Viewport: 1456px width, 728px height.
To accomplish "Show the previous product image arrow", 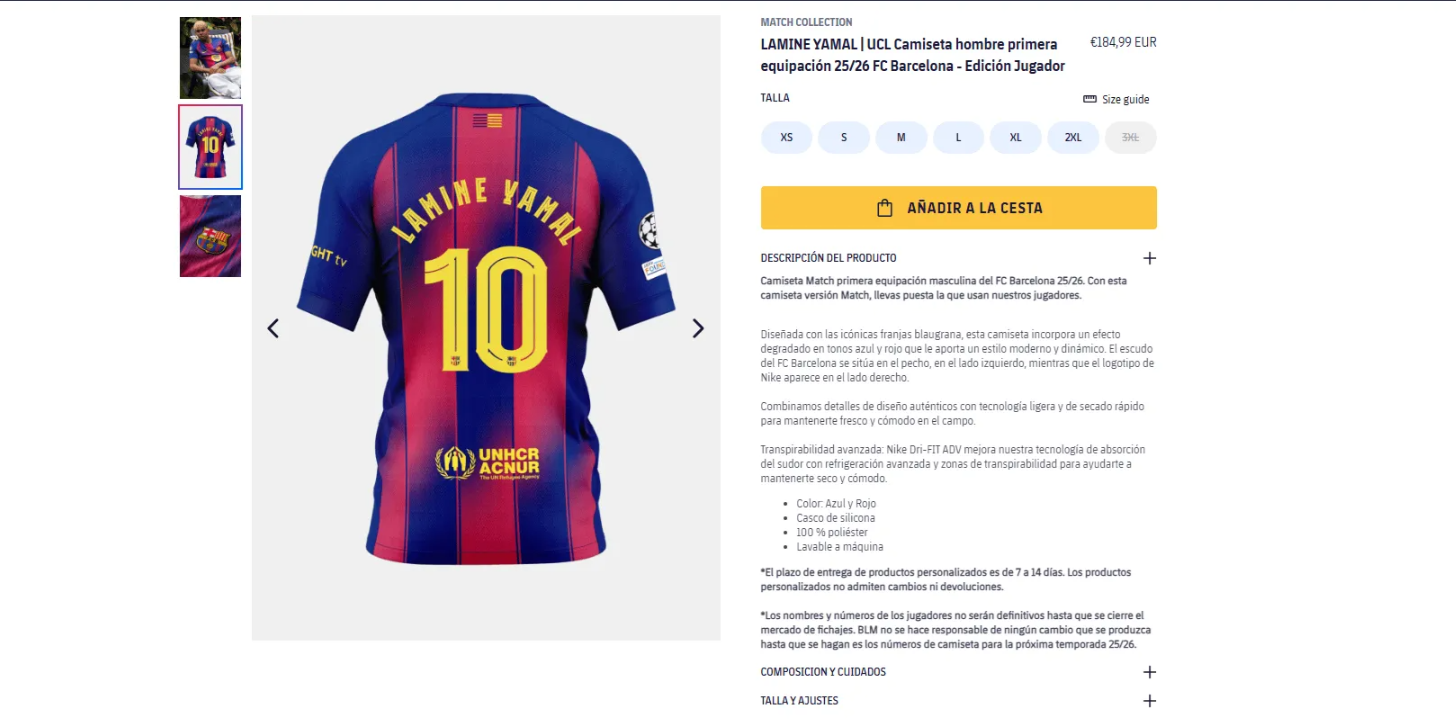I will pyautogui.click(x=273, y=328).
